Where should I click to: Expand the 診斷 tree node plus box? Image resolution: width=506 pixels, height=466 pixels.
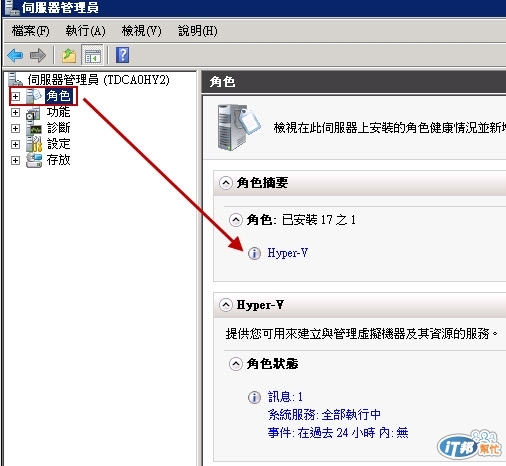[x=15, y=128]
